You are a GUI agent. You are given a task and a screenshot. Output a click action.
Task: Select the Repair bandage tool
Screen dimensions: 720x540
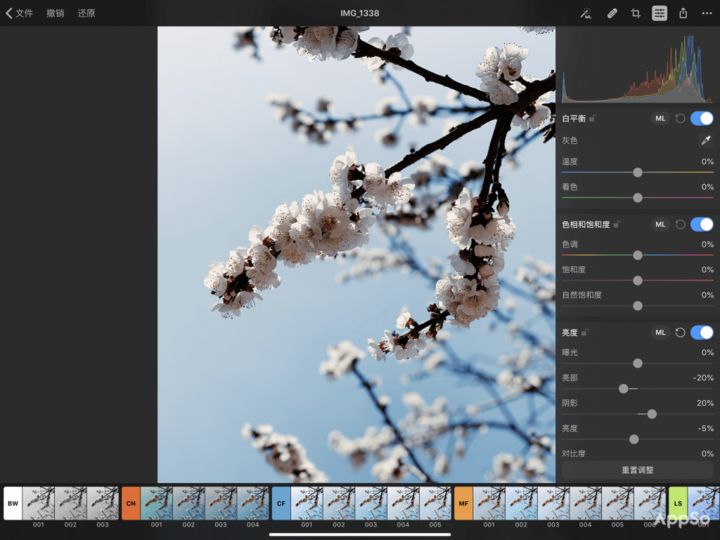point(611,13)
